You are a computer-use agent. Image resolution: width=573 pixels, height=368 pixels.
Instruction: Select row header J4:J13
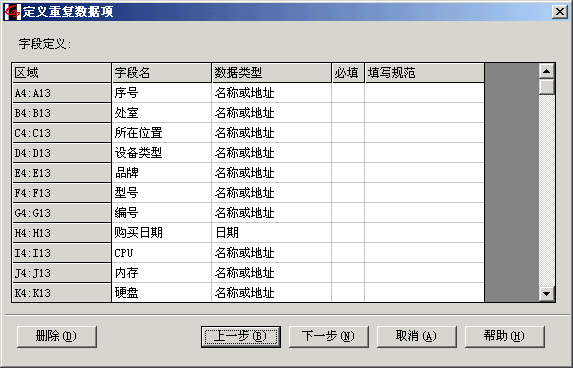62,273
